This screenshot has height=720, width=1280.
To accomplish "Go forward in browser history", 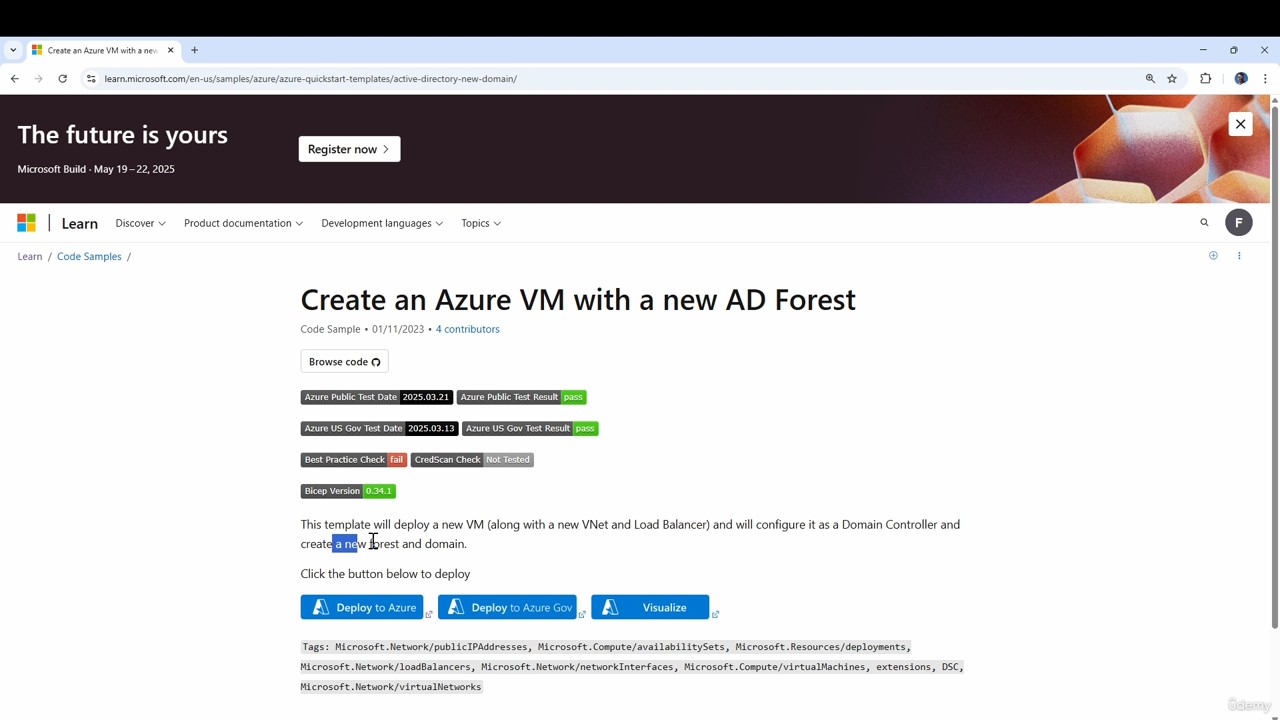I will click(38, 79).
